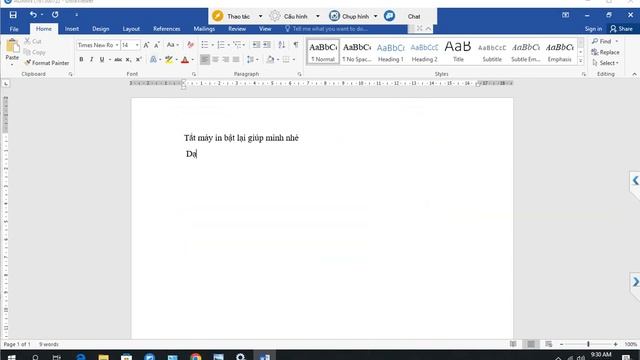The width and height of the screenshot is (640, 360).
Task: Sort text with the A-Z sort icon
Action: [282, 45]
